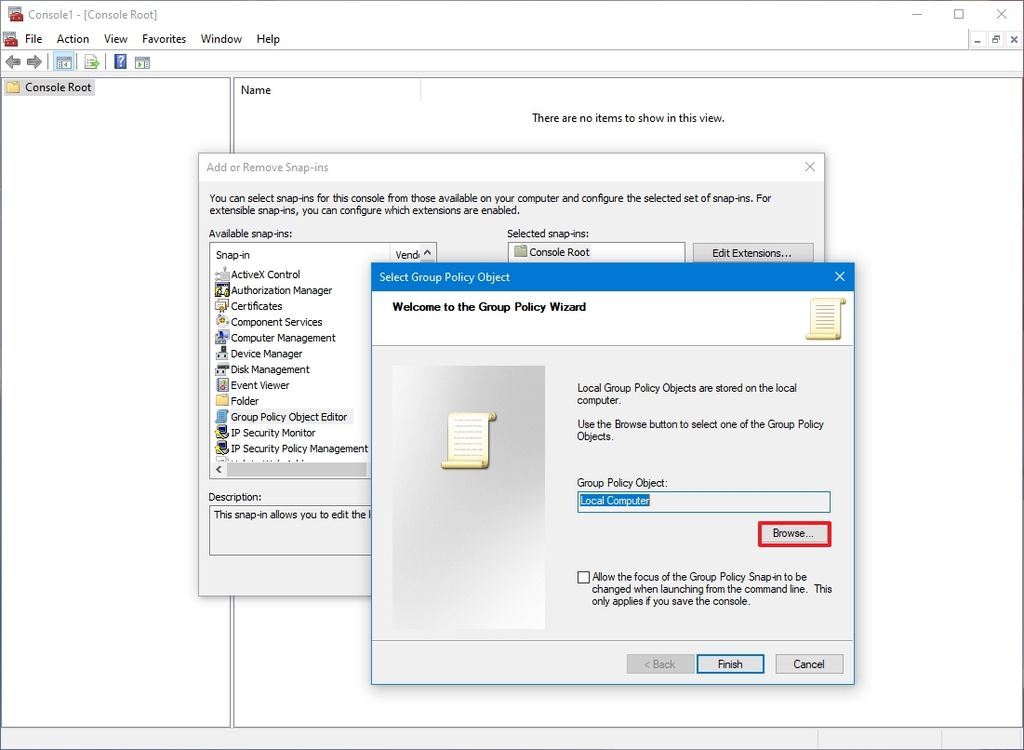The width and height of the screenshot is (1024, 750).
Task: Pick the IP Security Monitor snap-in
Action: point(272,432)
